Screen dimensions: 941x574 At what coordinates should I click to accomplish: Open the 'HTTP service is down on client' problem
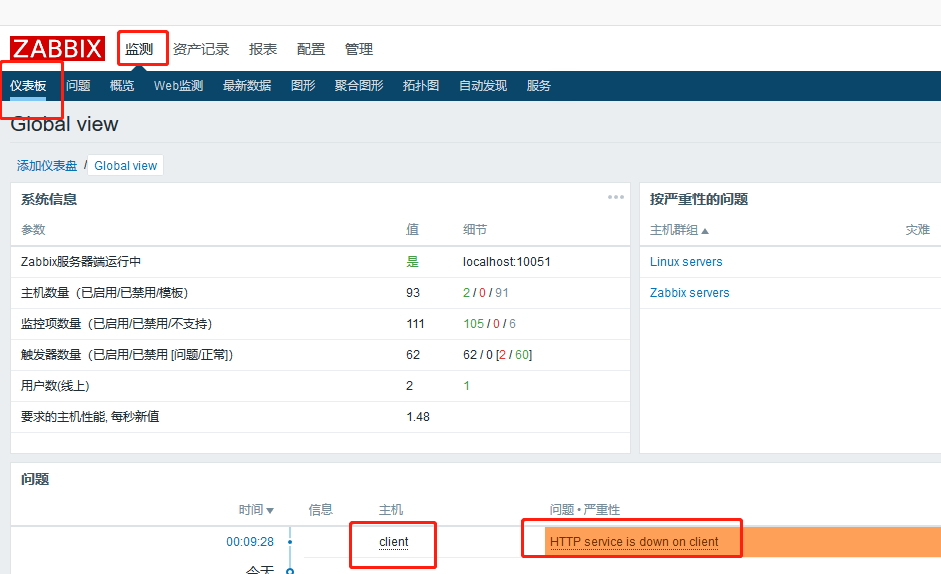[x=634, y=542]
